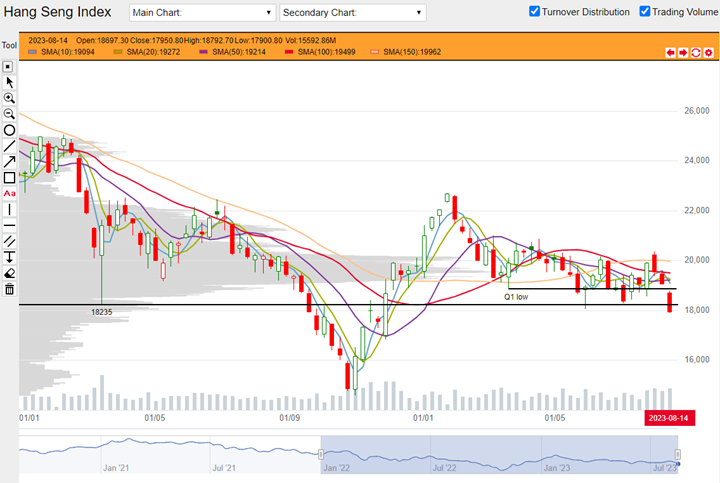The image size is (720, 483).
Task: Choose the rectangle drawing tool
Action: [x=9, y=178]
